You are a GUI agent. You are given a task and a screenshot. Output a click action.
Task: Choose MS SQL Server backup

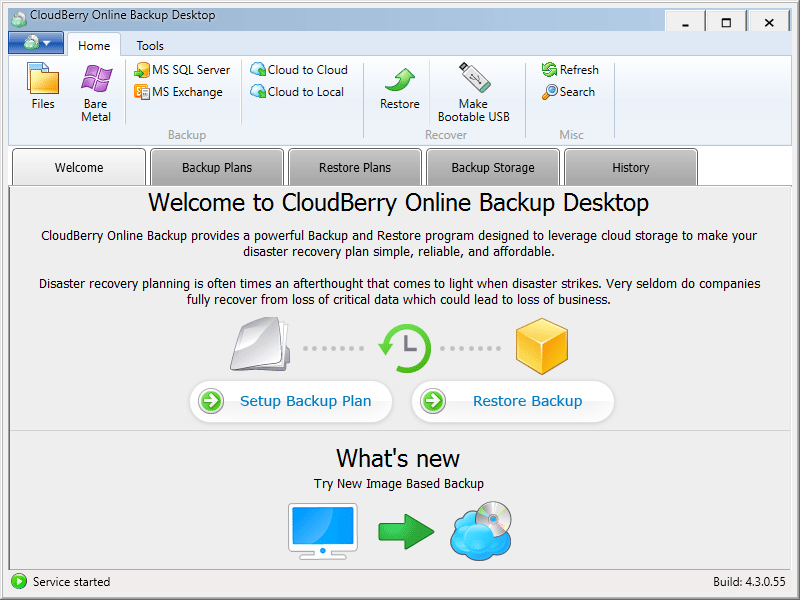[x=182, y=70]
